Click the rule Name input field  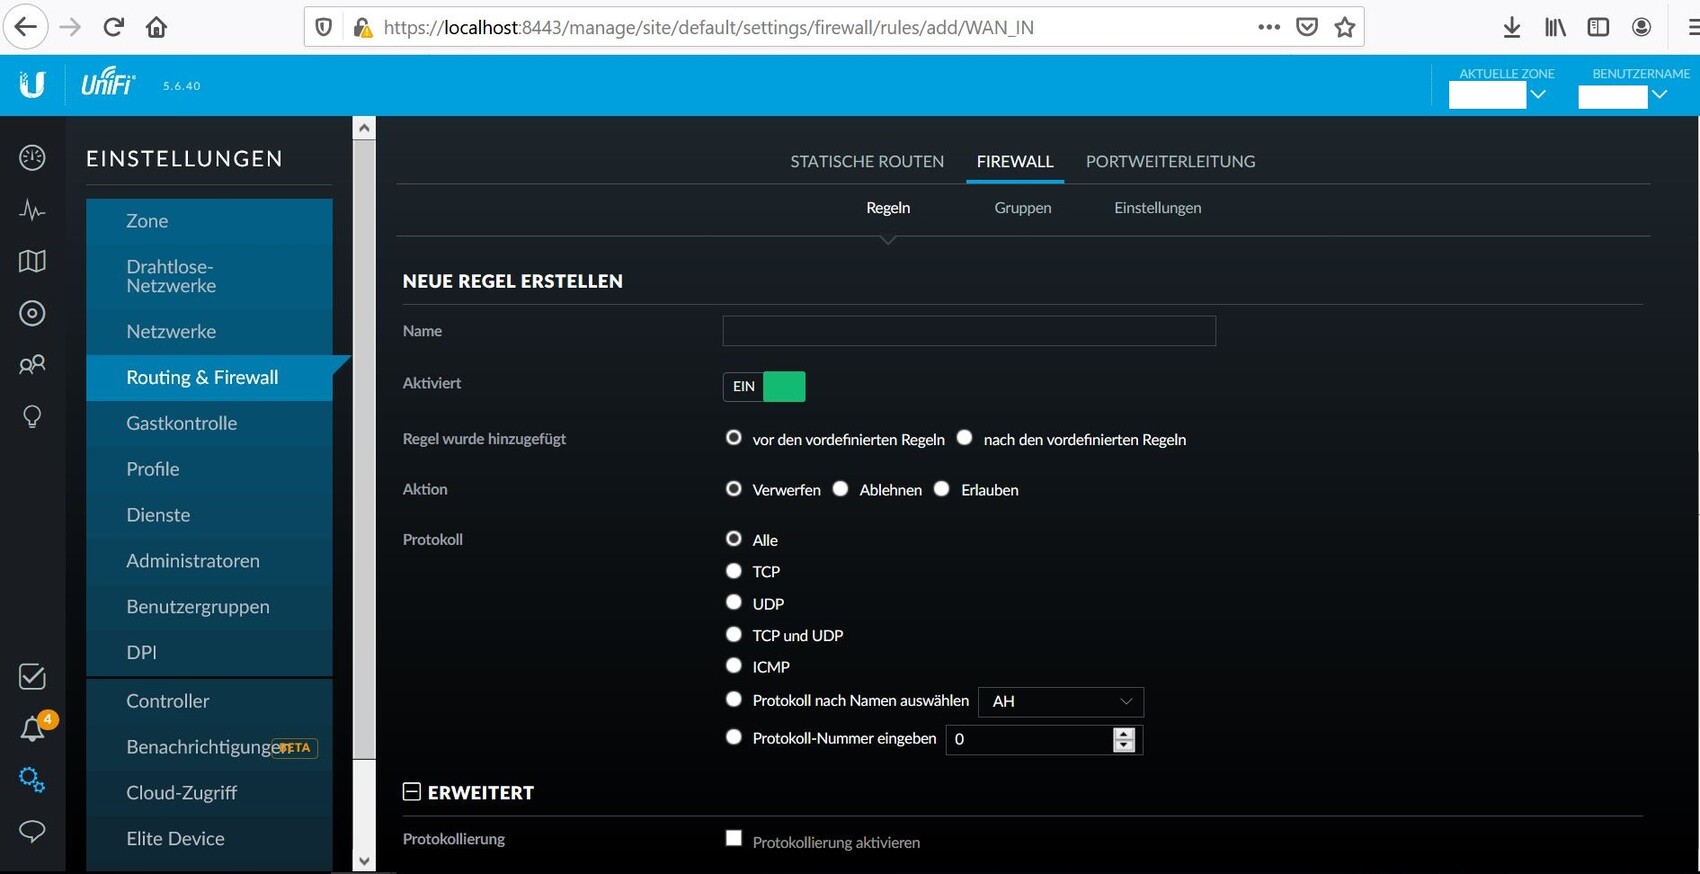click(968, 331)
